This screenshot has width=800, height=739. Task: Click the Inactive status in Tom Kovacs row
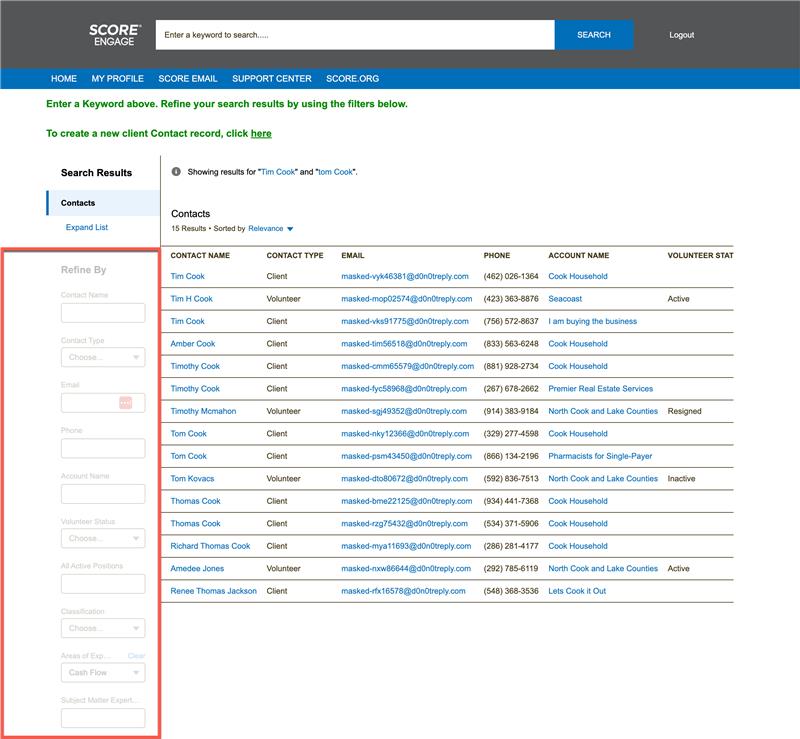[x=681, y=478]
